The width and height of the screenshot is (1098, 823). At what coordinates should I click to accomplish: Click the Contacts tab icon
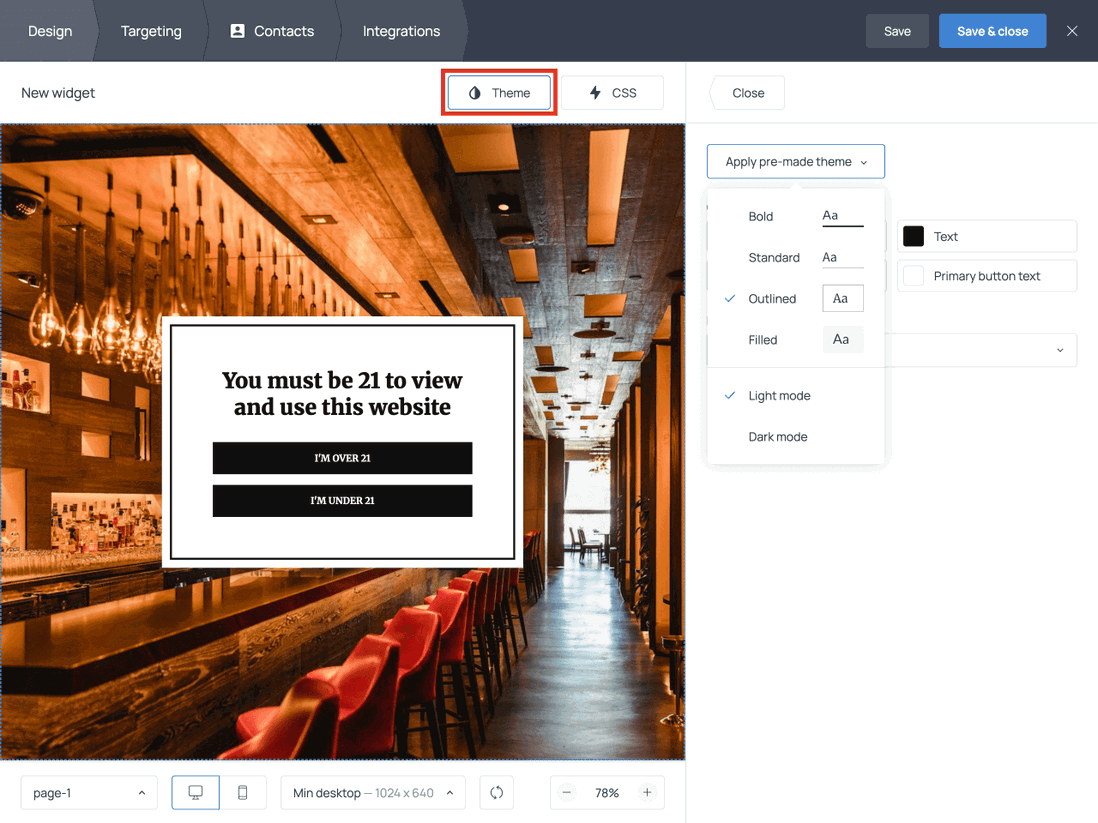[235, 30]
